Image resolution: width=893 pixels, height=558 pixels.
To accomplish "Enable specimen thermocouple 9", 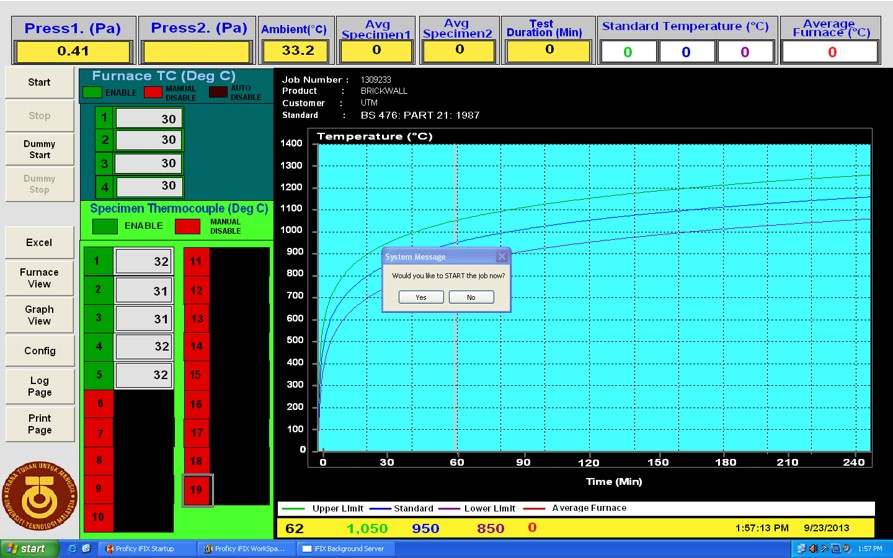I will [99, 489].
